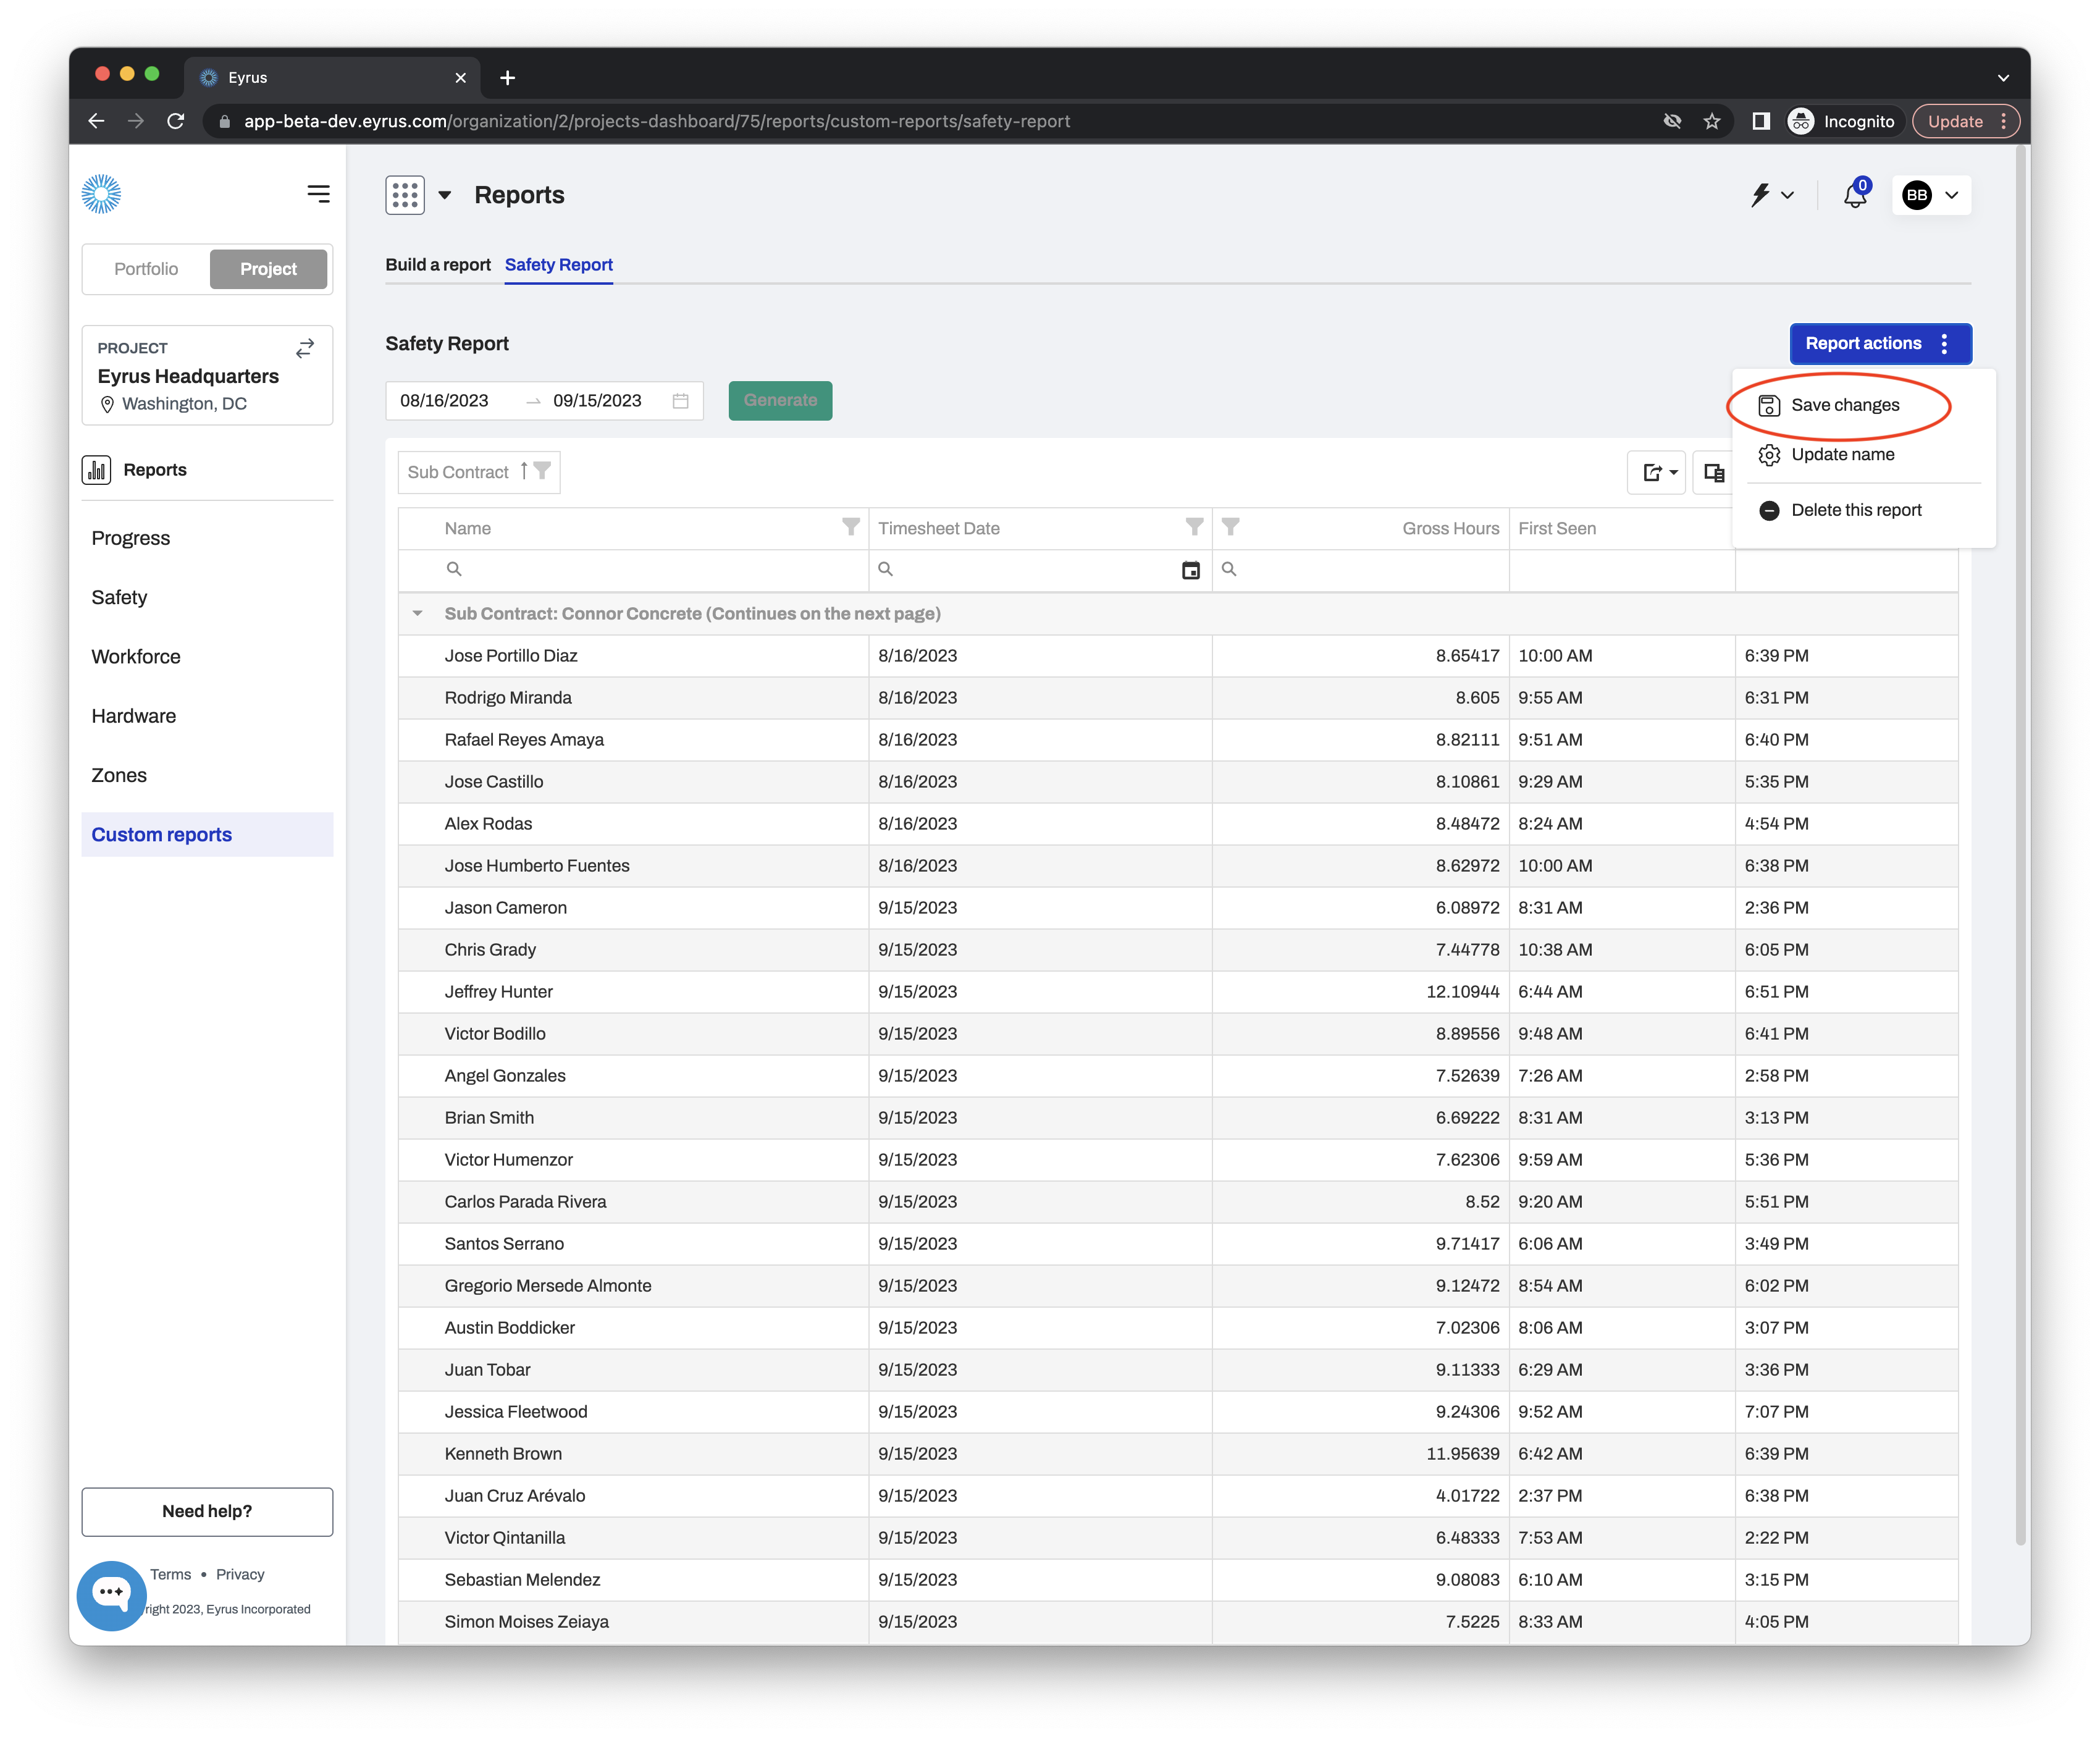The image size is (2100, 1737).
Task: Select the Jeffrey Hunter row
Action: point(1178,992)
